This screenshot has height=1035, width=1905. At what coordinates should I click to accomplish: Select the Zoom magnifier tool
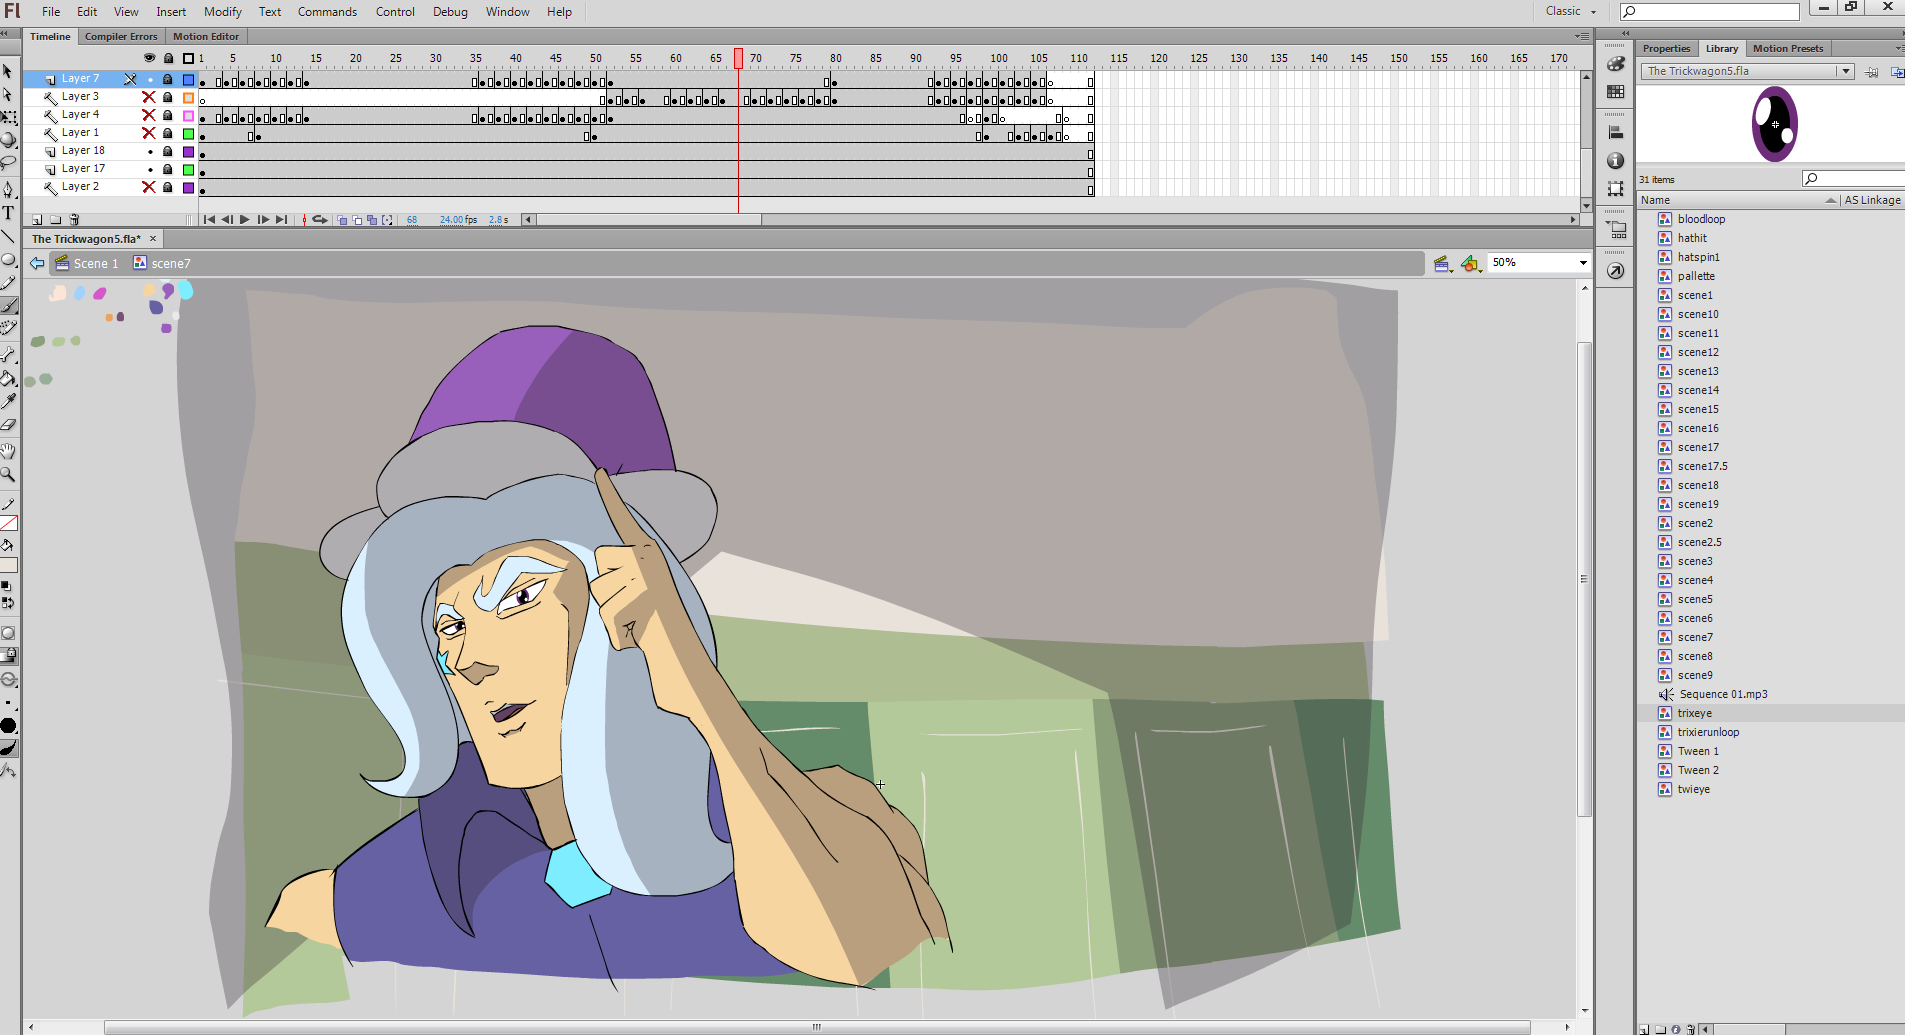click(8, 475)
